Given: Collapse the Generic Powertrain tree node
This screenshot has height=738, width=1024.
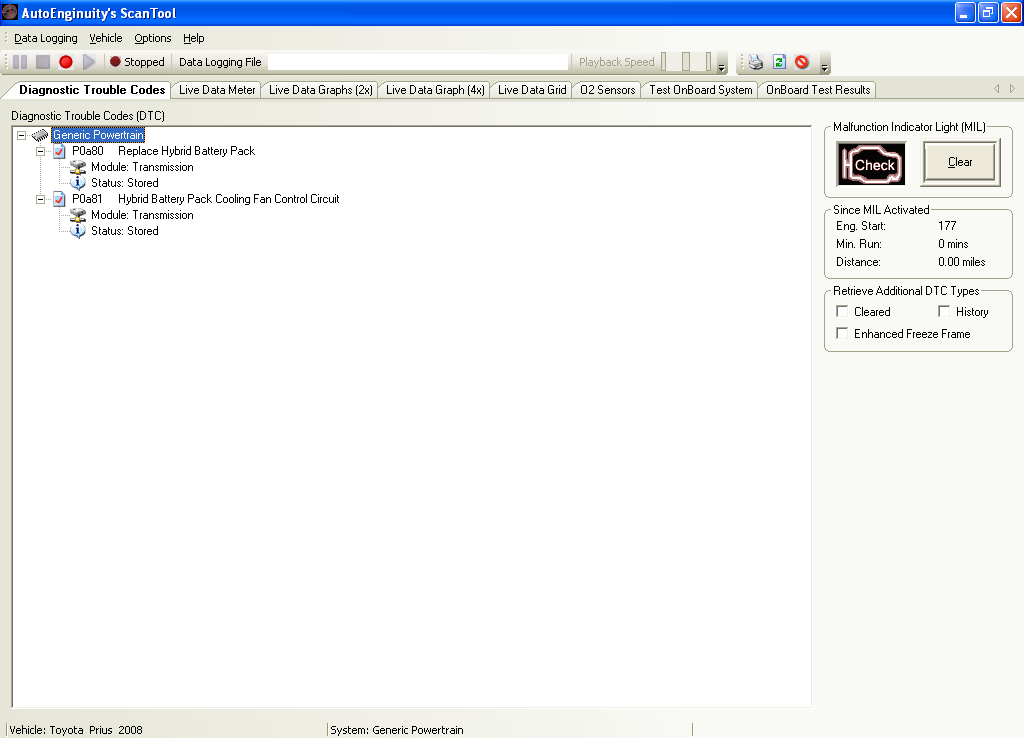Looking at the screenshot, I should tap(22, 135).
